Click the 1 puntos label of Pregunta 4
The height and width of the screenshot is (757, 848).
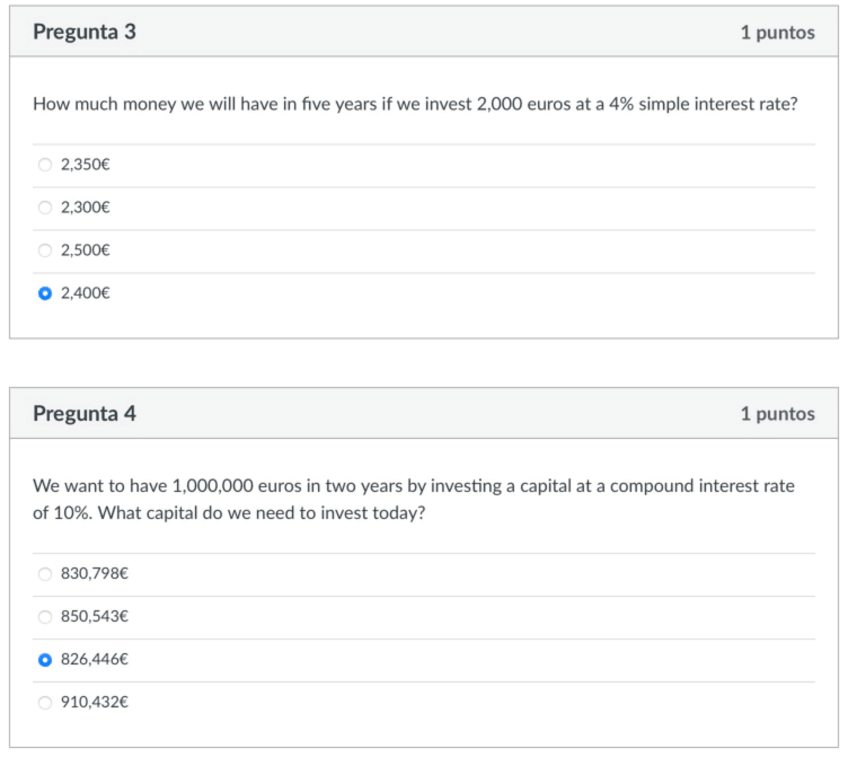tap(777, 414)
